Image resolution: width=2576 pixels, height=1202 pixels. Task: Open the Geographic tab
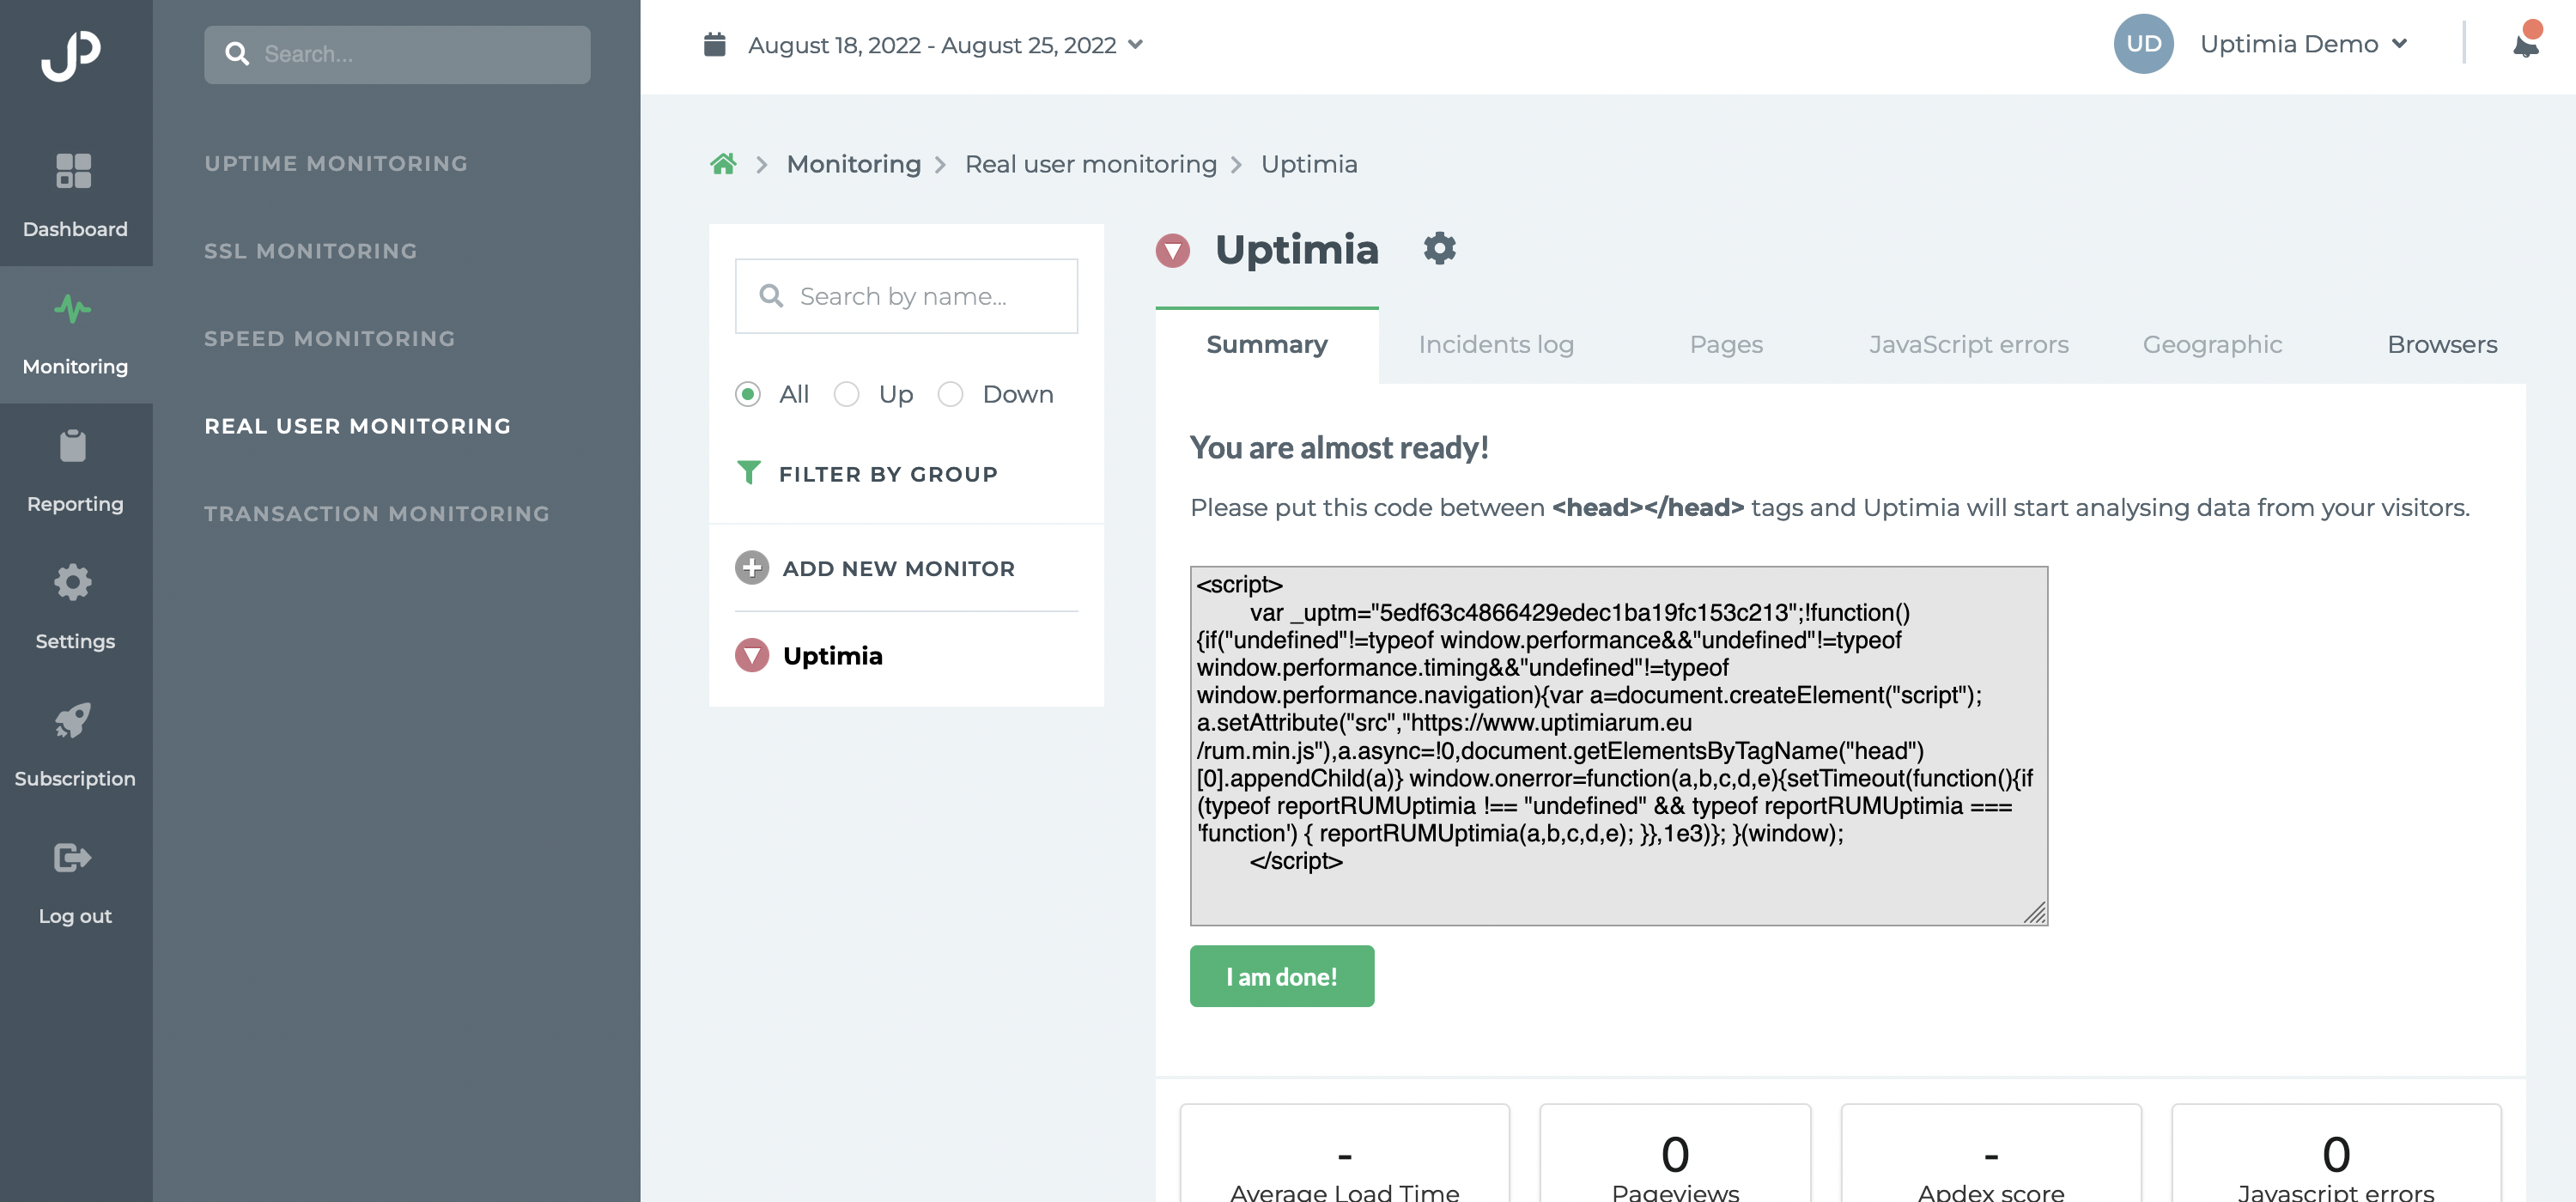2211,345
